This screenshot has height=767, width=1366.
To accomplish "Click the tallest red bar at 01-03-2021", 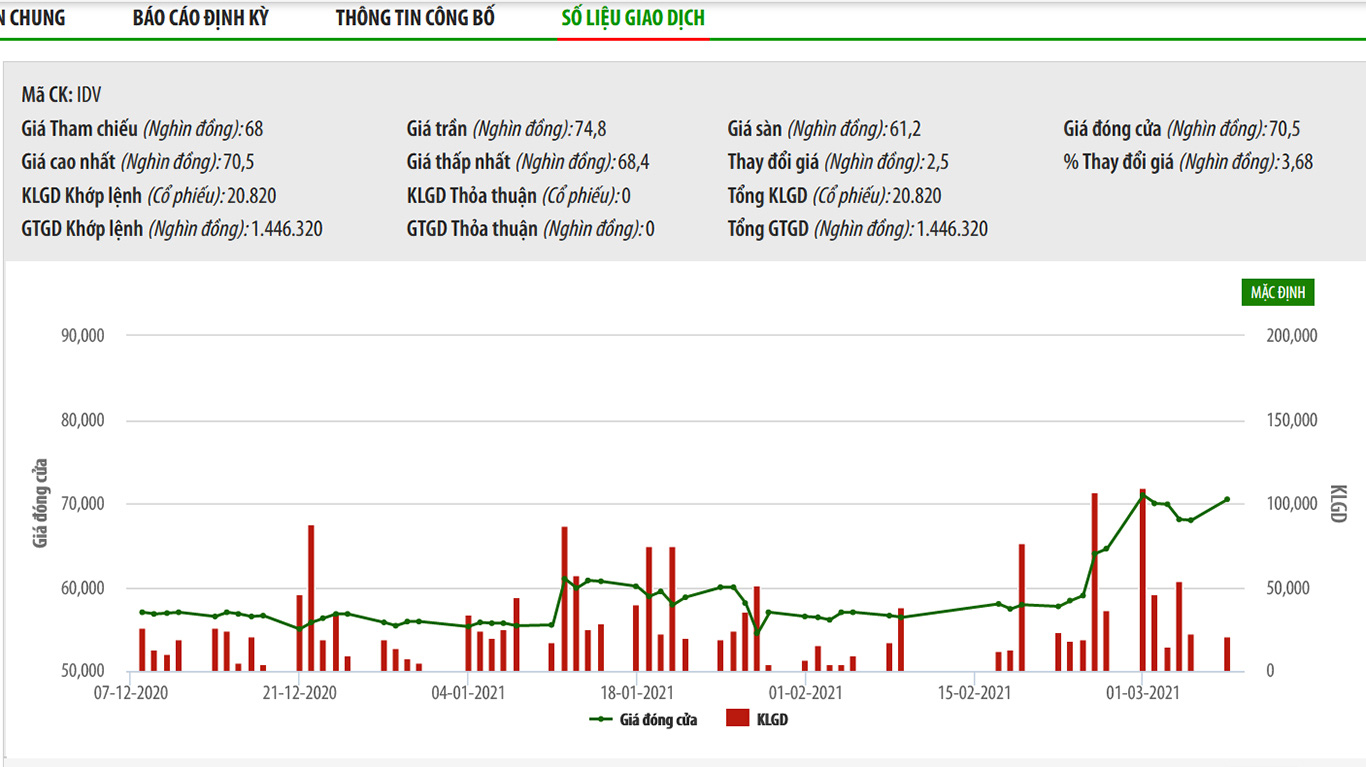I will (x=1142, y=580).
